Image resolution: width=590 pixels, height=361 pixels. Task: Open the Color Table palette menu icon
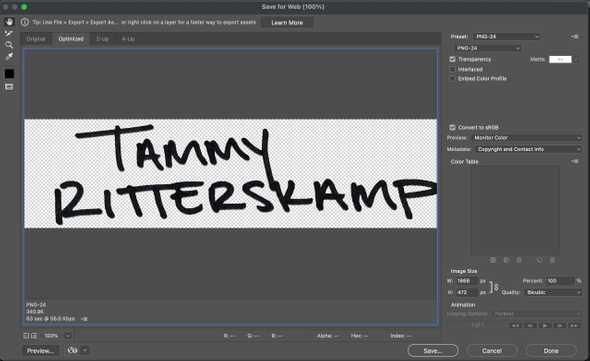click(574, 161)
